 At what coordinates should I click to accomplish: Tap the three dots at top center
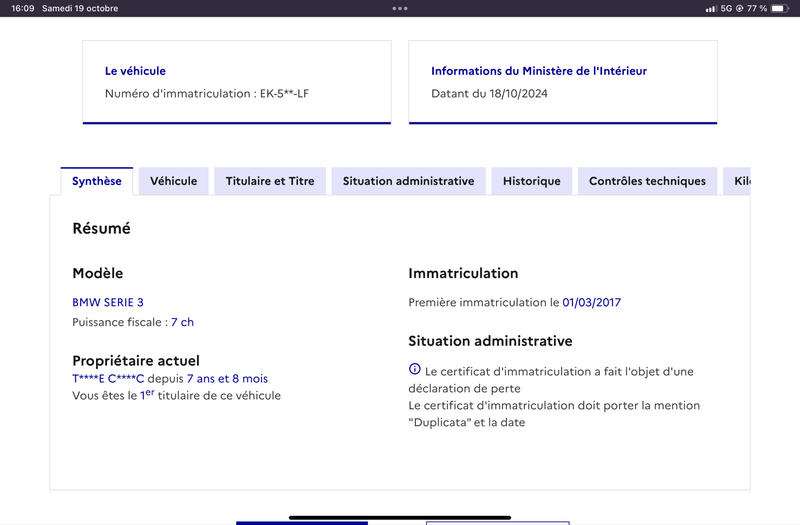coord(400,8)
